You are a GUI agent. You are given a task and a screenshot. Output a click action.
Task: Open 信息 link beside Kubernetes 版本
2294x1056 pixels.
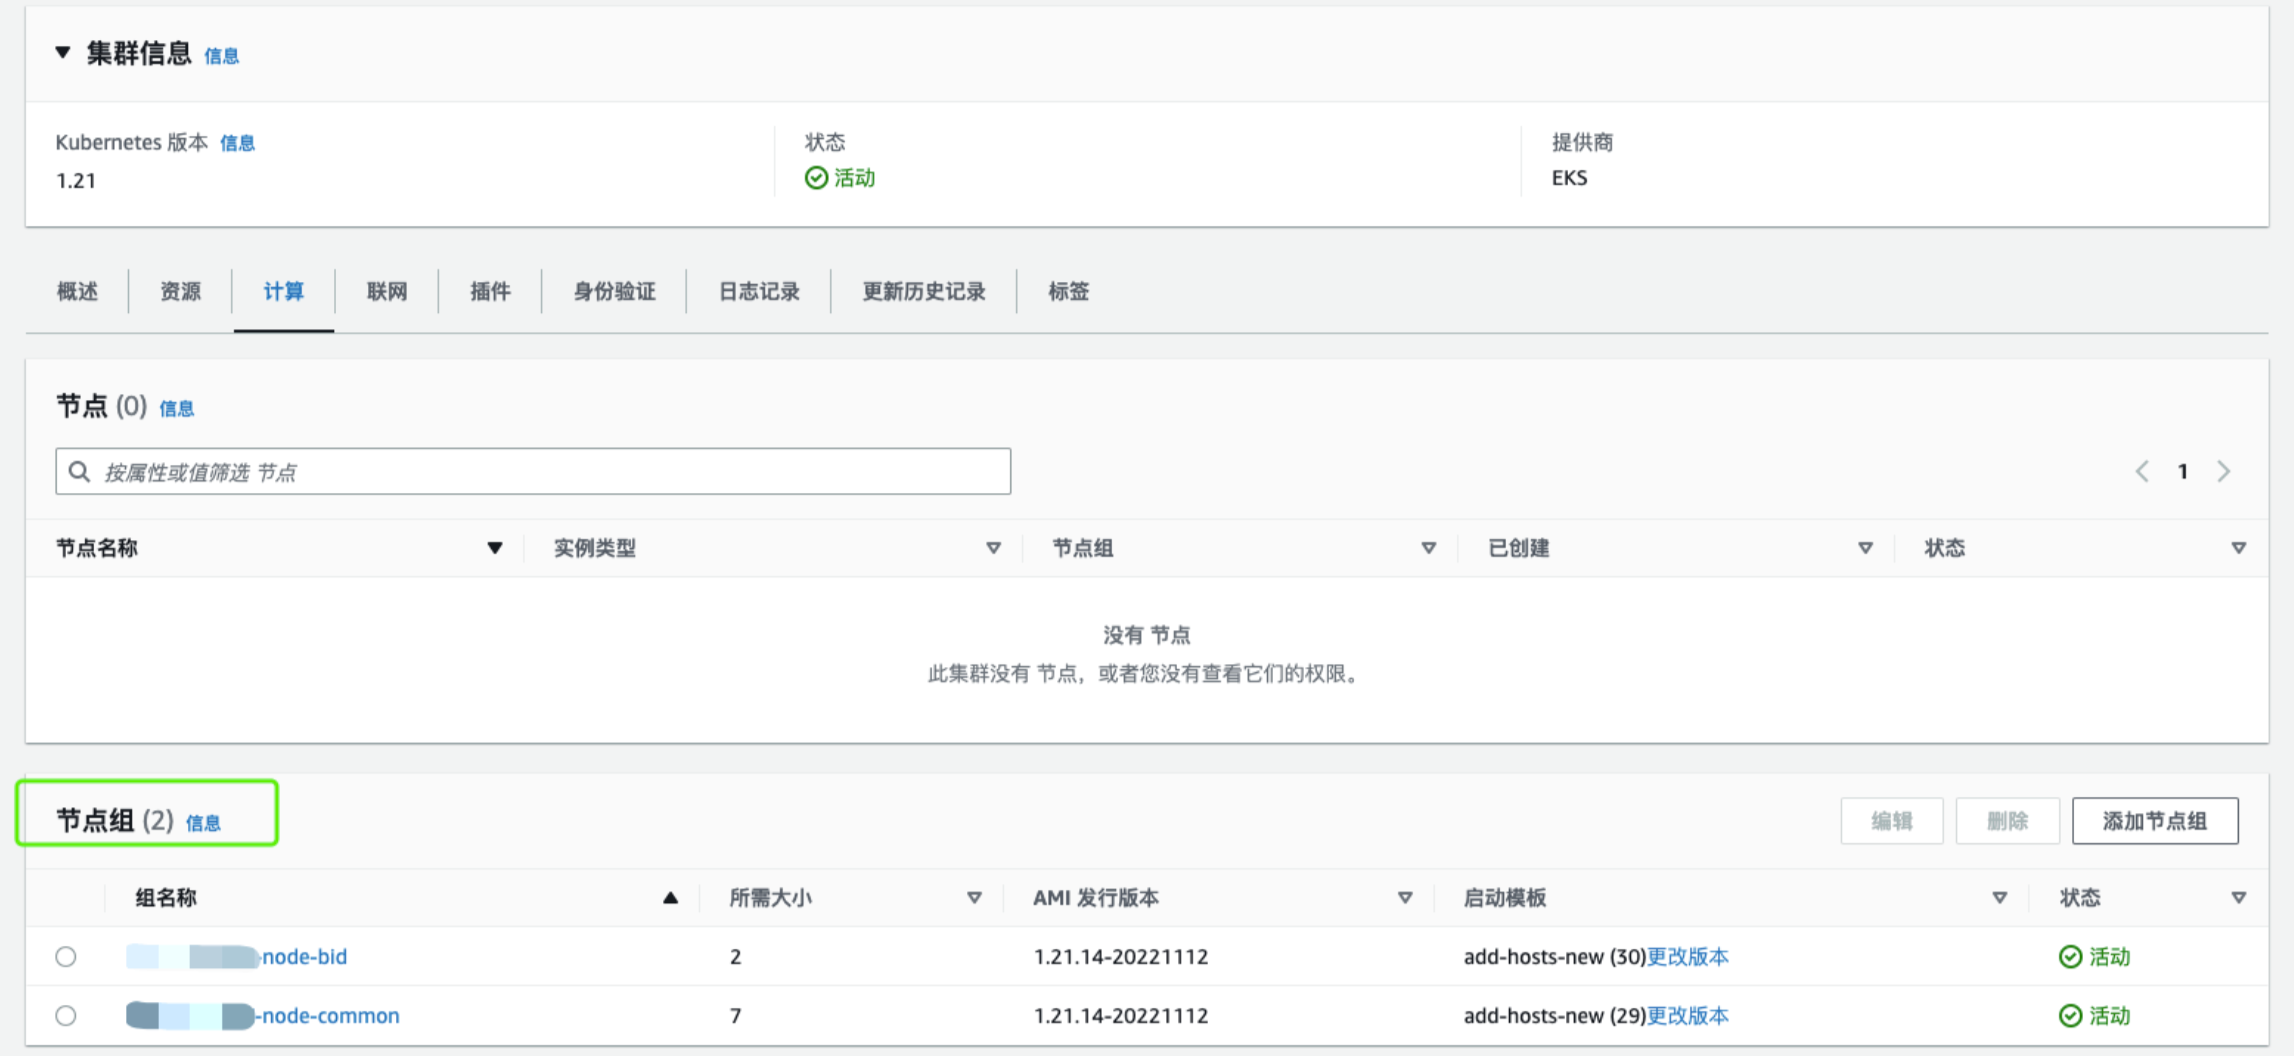(237, 143)
